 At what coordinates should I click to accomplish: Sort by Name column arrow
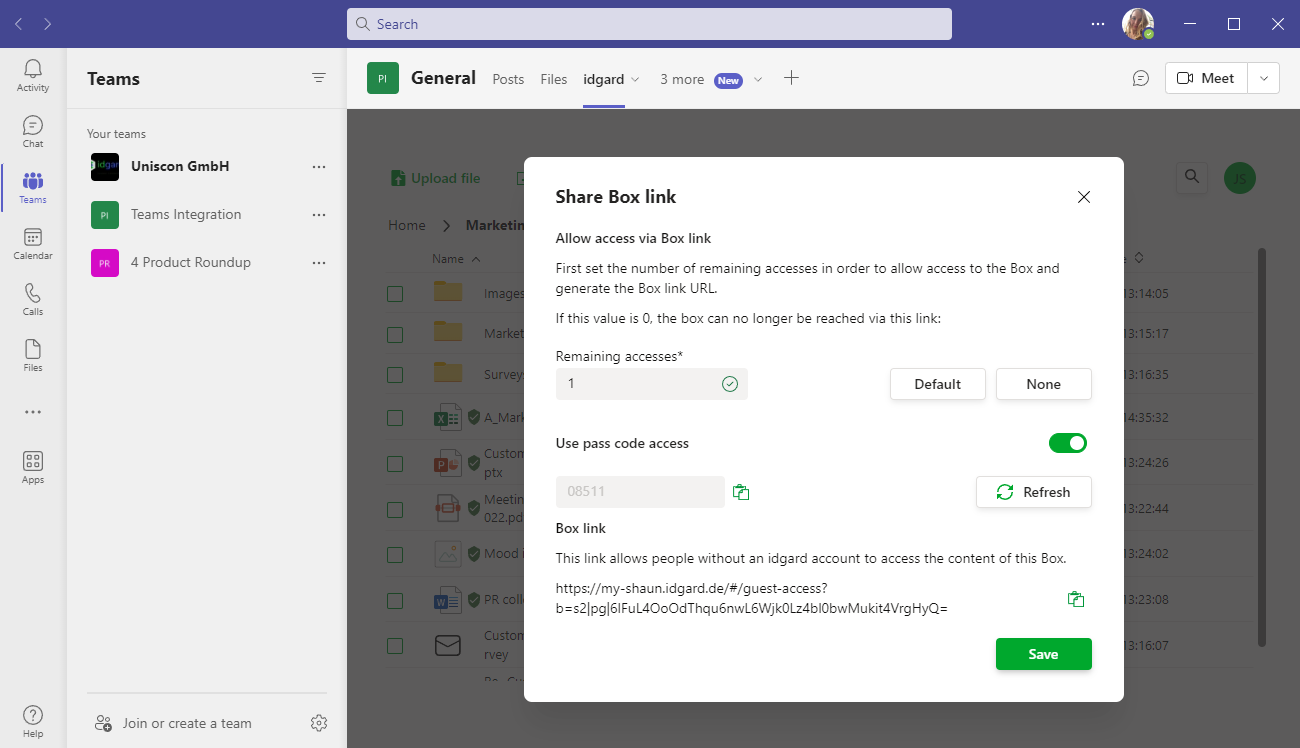[475, 259]
